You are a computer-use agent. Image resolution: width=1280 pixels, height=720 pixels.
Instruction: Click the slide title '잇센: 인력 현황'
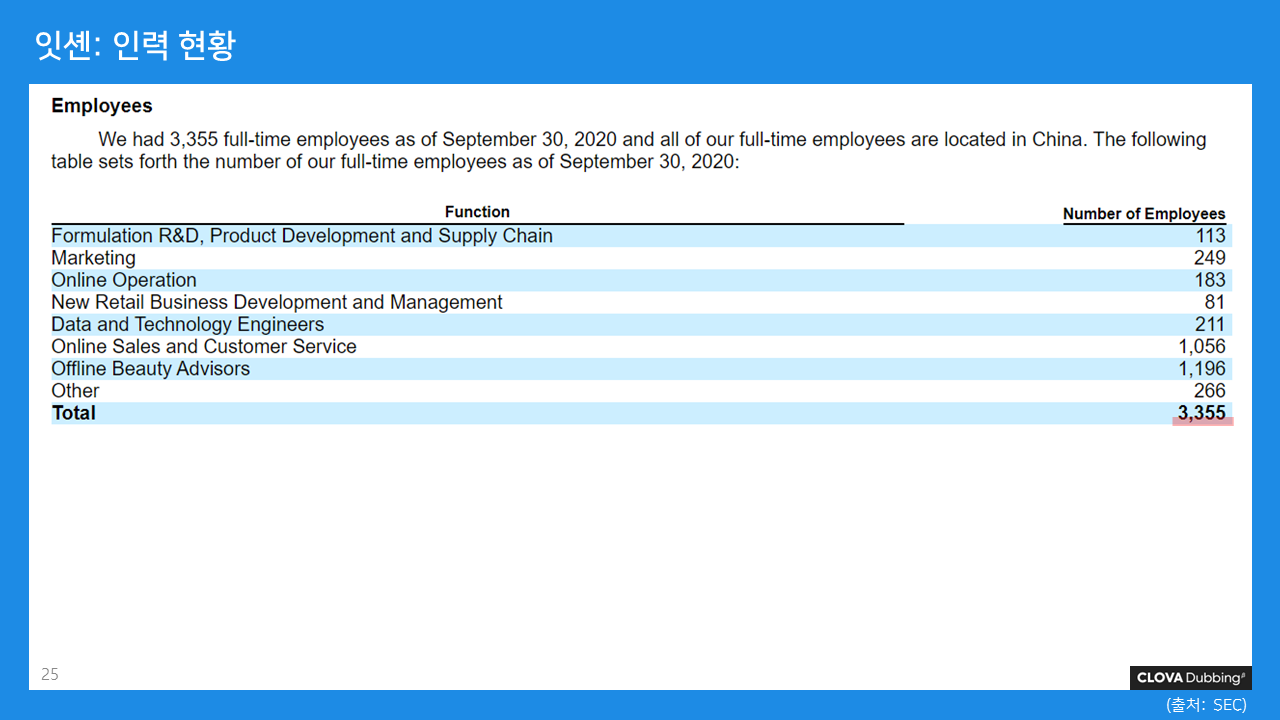135,45
